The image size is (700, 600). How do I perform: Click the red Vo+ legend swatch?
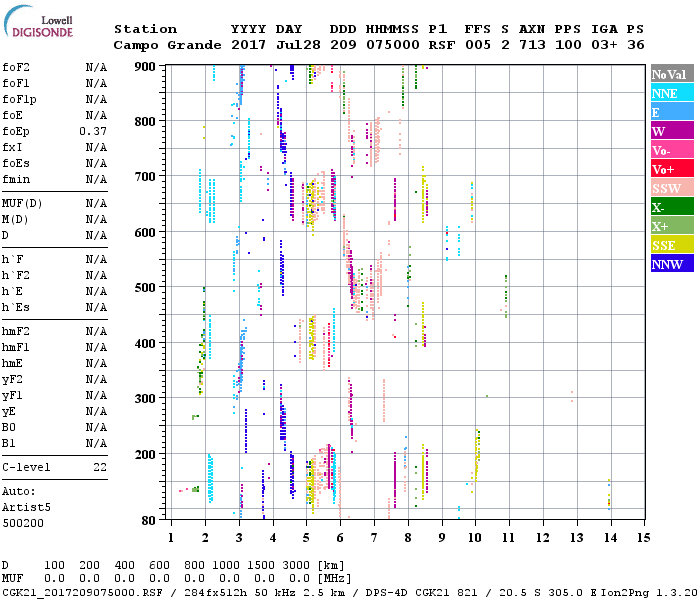point(671,169)
